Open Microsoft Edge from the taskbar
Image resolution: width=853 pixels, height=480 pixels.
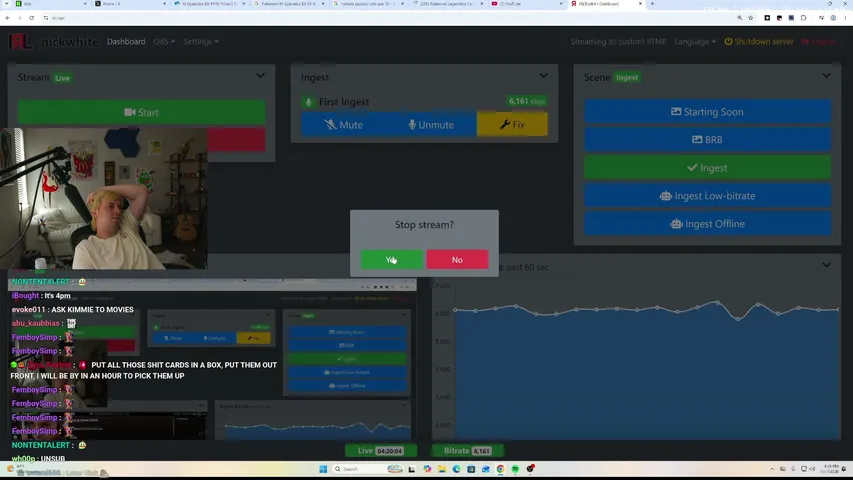(x=456, y=469)
